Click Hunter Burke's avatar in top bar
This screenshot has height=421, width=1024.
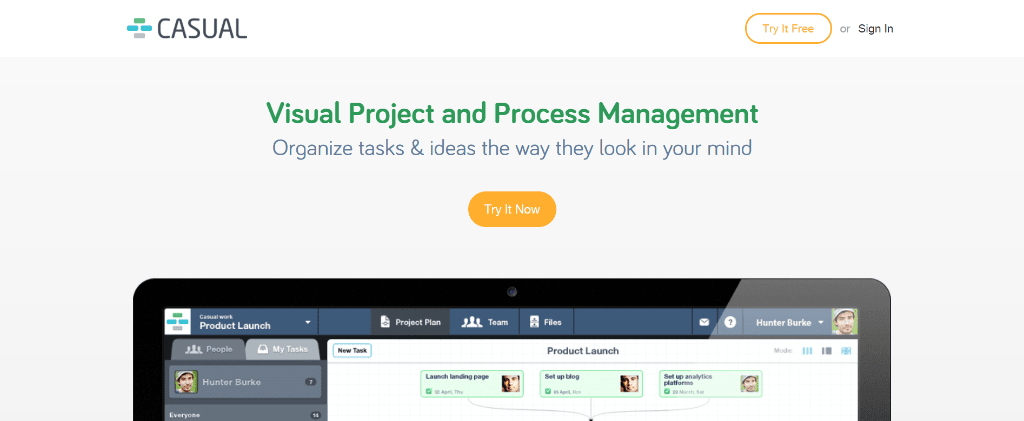[844, 322]
